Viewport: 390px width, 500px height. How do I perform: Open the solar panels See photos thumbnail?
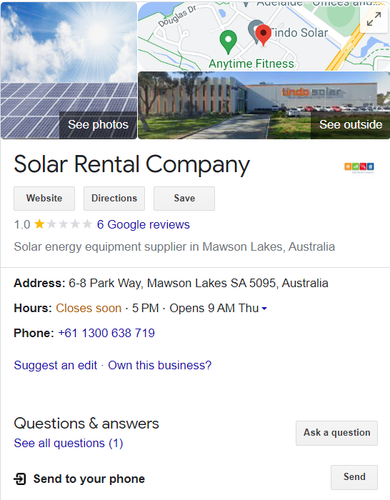tap(69, 70)
